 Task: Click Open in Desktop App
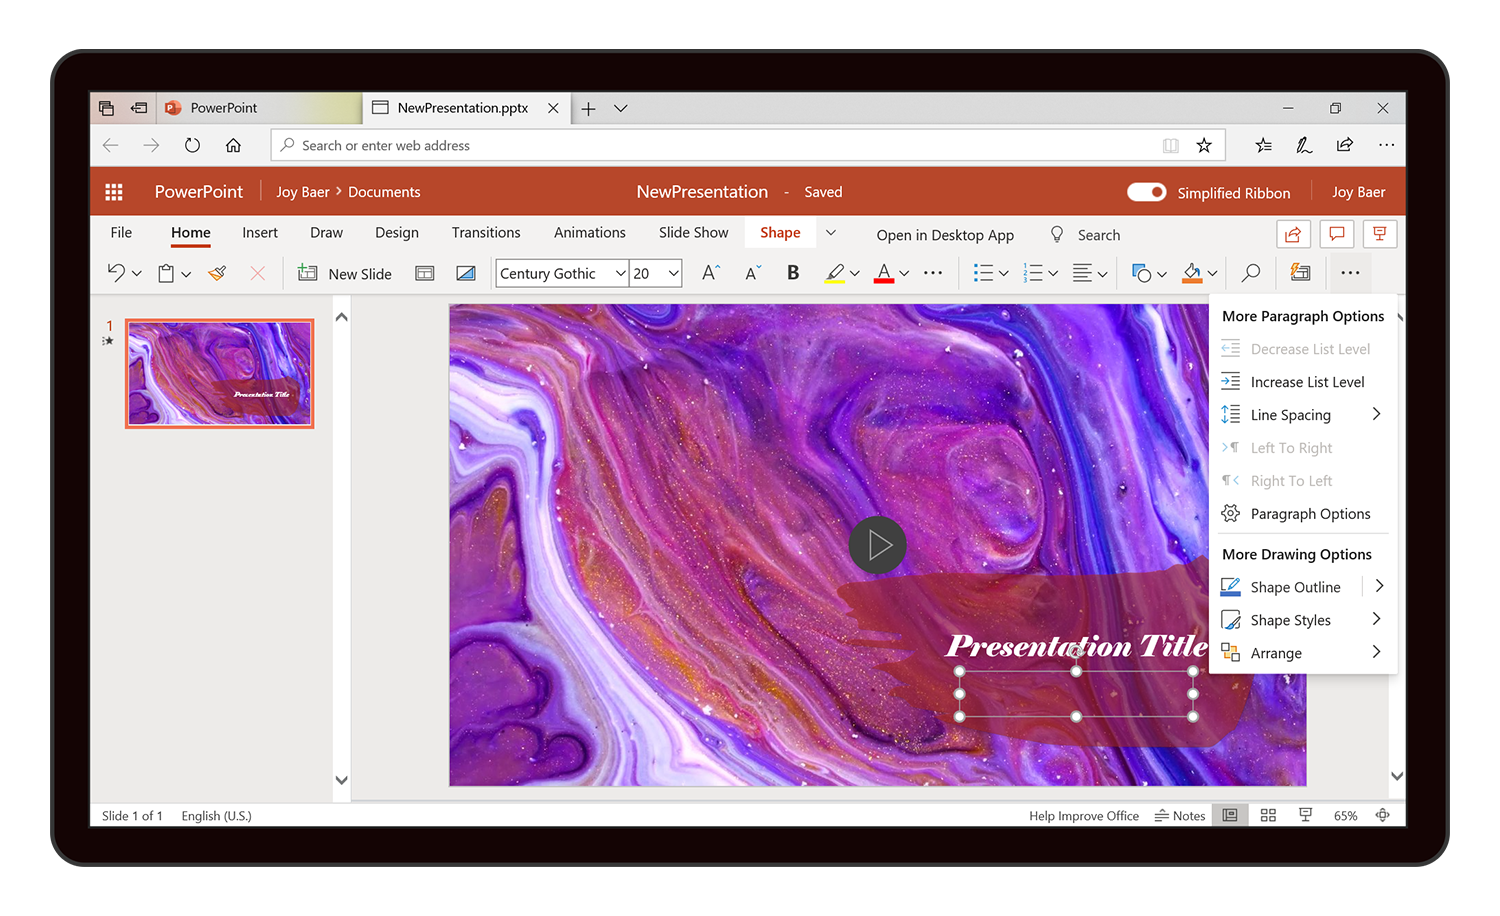[x=945, y=235]
